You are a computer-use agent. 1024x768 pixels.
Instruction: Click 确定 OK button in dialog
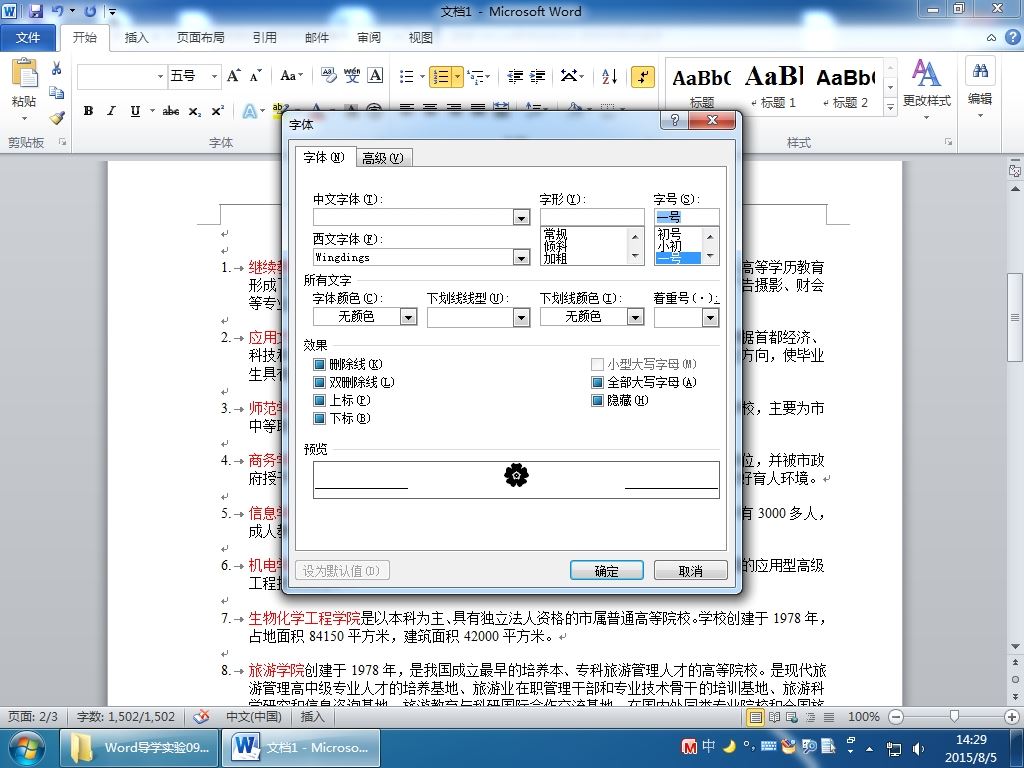point(607,571)
